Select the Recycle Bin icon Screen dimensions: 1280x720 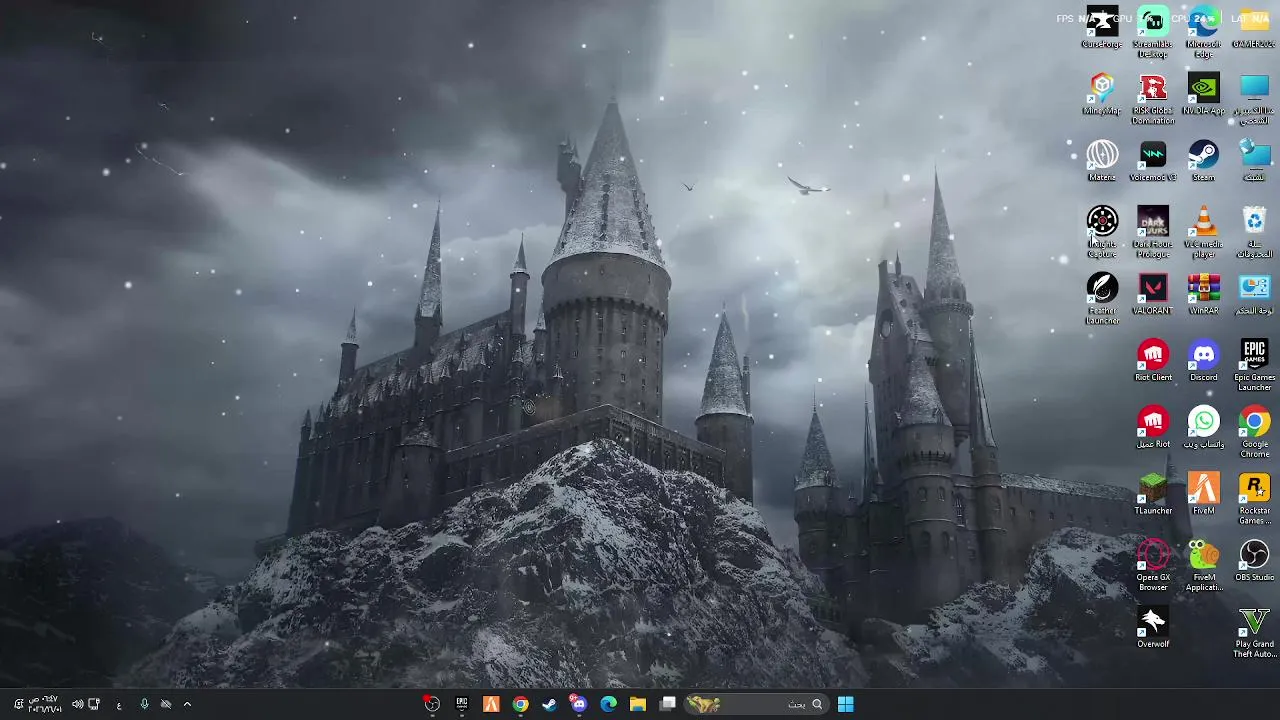1254,232
